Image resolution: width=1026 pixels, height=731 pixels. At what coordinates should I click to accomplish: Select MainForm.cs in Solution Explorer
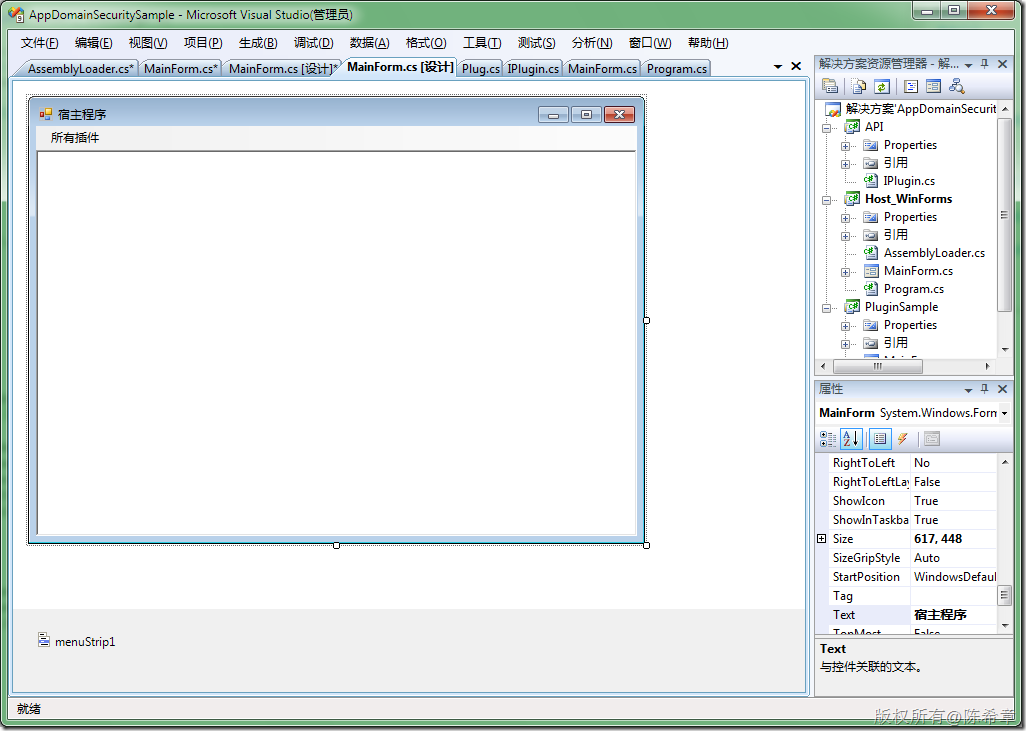point(918,271)
